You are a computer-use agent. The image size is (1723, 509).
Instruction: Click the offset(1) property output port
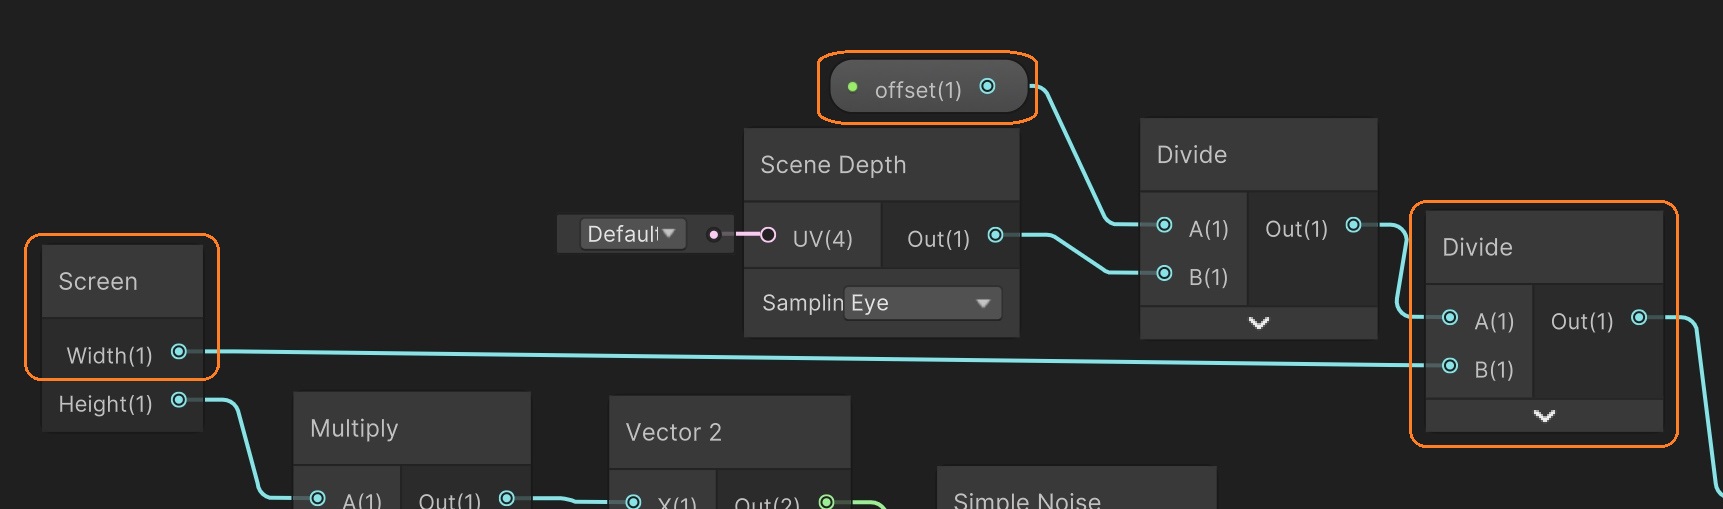pyautogui.click(x=987, y=87)
